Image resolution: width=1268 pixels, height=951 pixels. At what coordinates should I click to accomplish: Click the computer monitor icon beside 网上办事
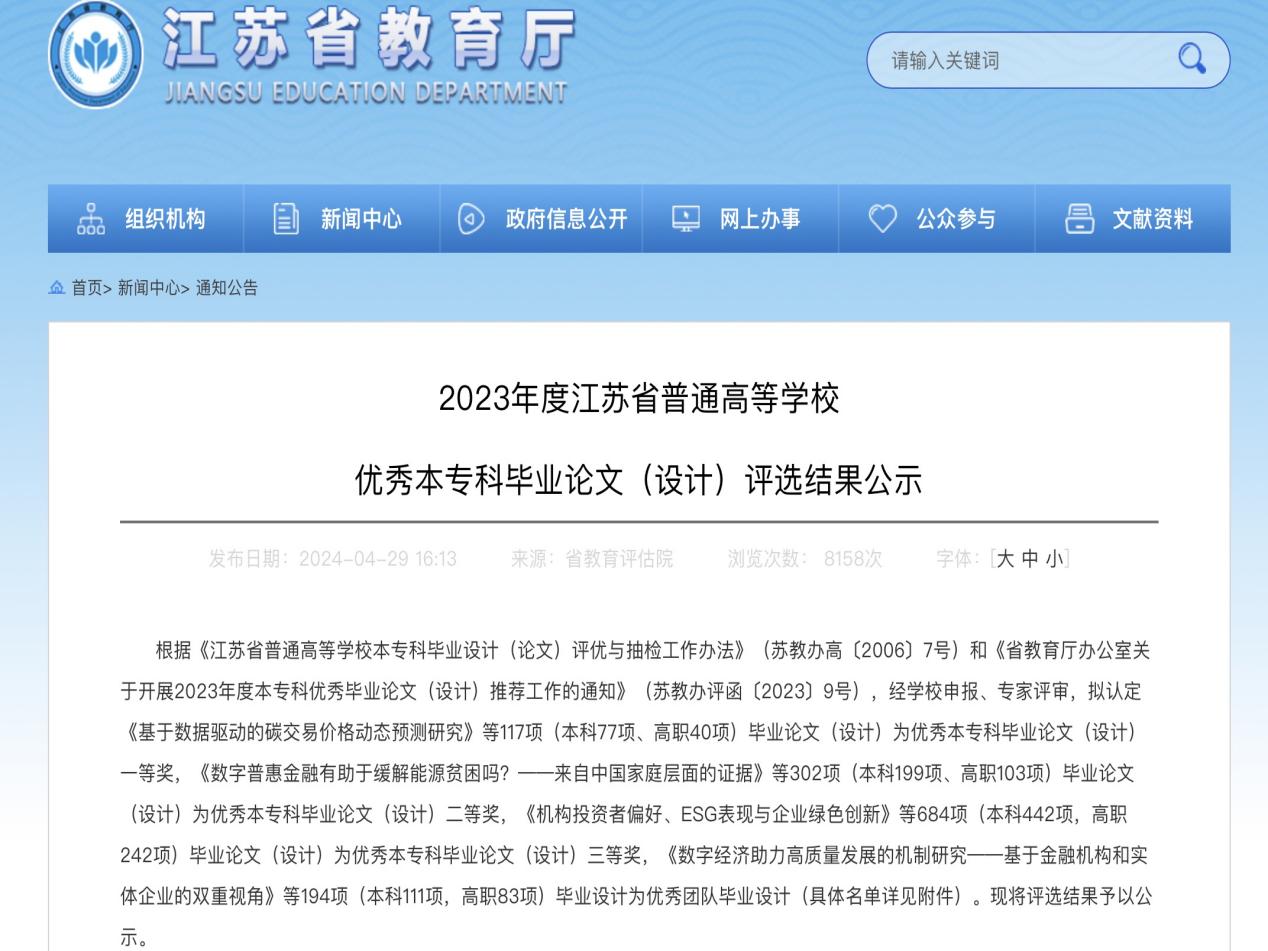[686, 219]
